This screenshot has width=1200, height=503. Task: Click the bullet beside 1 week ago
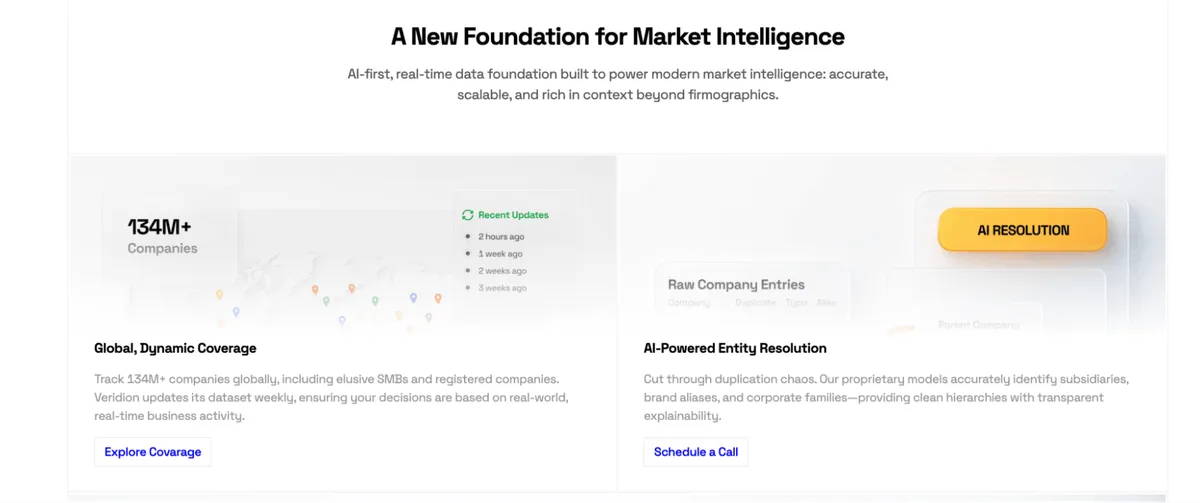[x=468, y=254]
